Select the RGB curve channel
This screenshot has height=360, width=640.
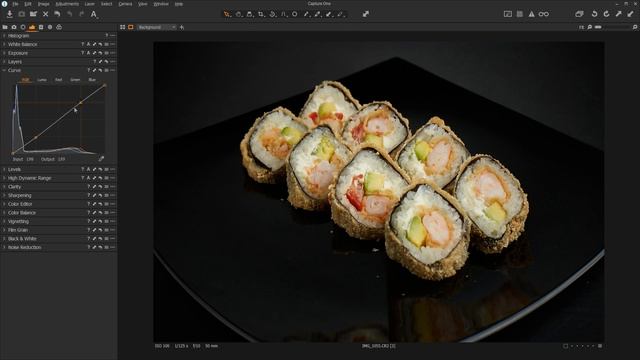[25, 80]
